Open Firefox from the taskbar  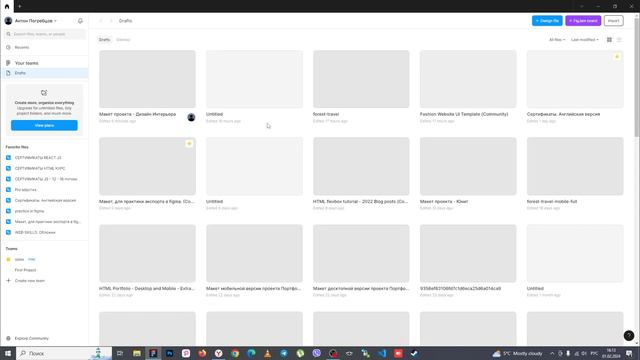202,353
